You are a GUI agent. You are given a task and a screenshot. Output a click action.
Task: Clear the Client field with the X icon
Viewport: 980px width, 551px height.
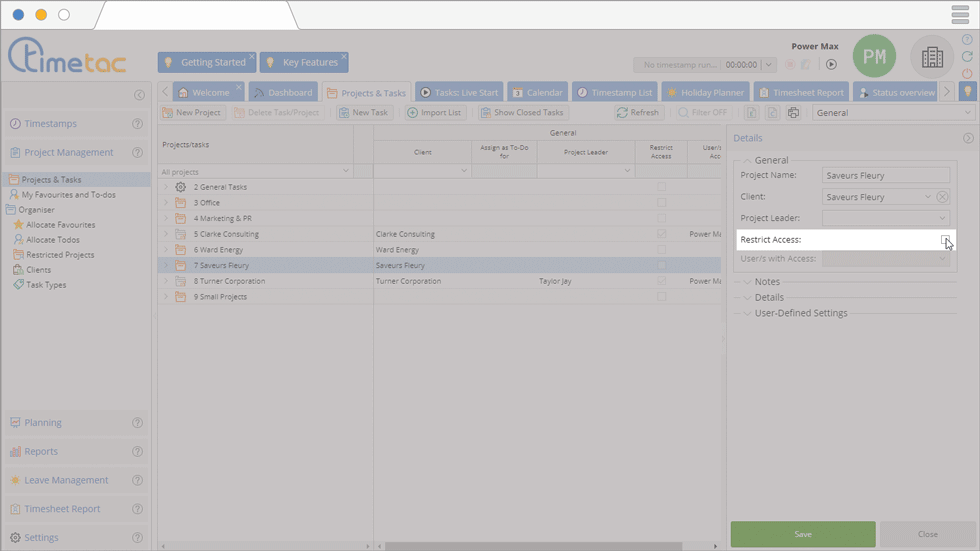[942, 197]
